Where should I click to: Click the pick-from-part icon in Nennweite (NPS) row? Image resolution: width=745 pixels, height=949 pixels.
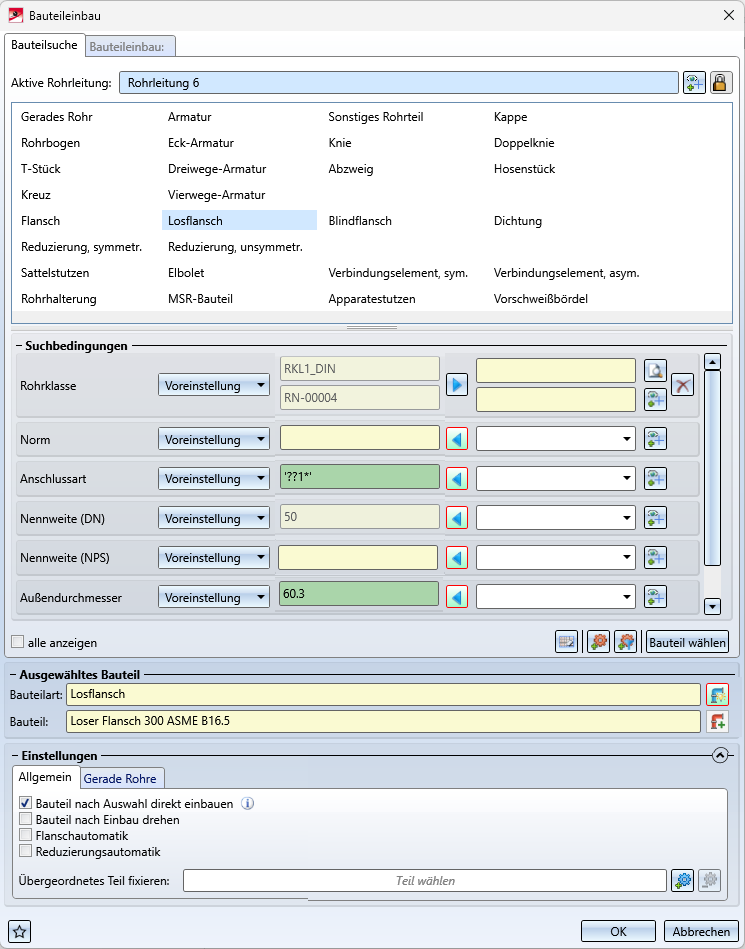[x=655, y=558]
